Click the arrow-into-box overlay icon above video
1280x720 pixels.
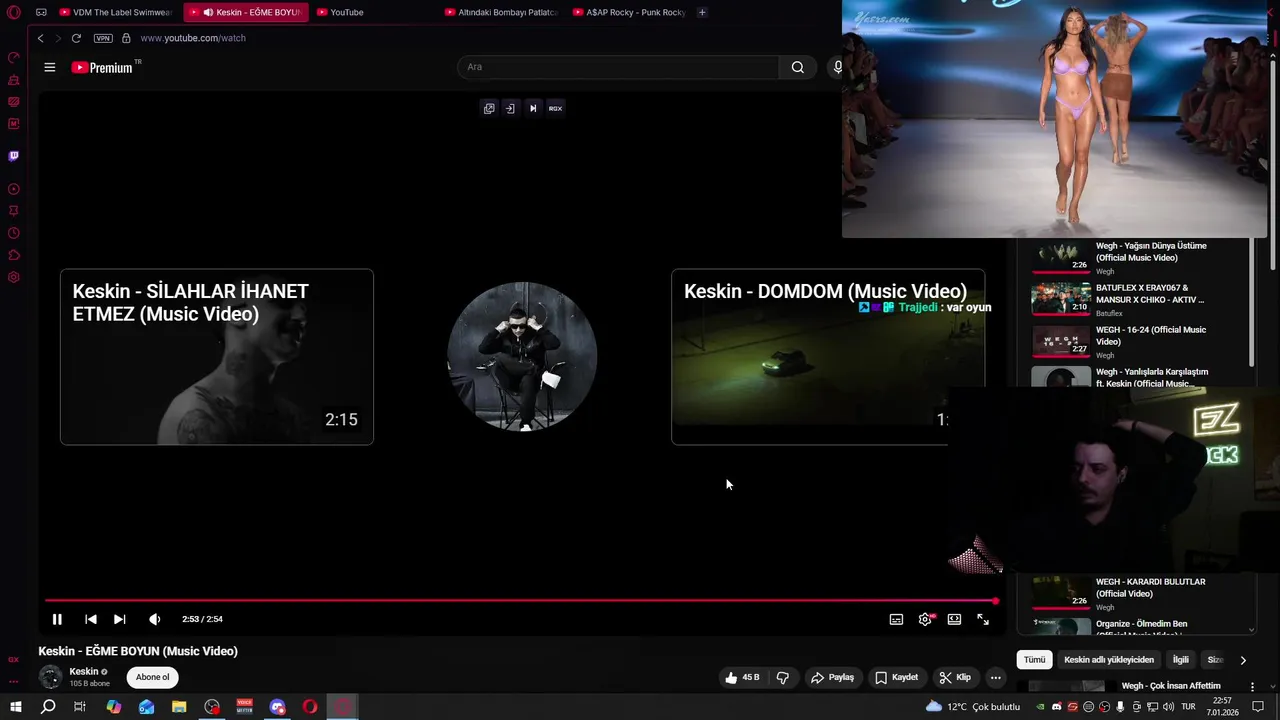coord(510,108)
